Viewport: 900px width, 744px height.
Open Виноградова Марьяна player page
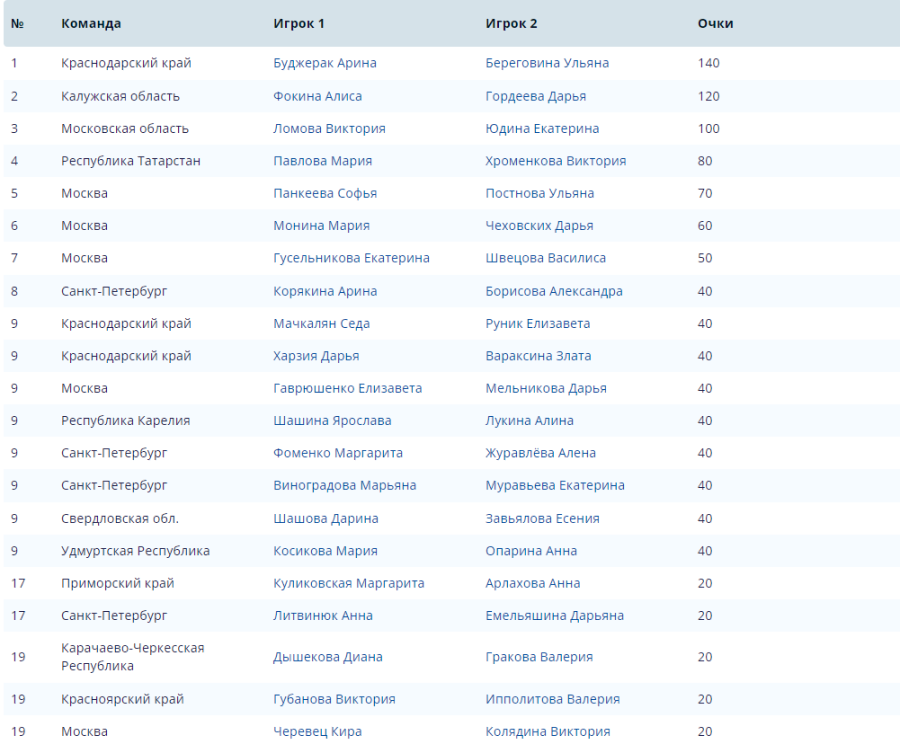[344, 485]
